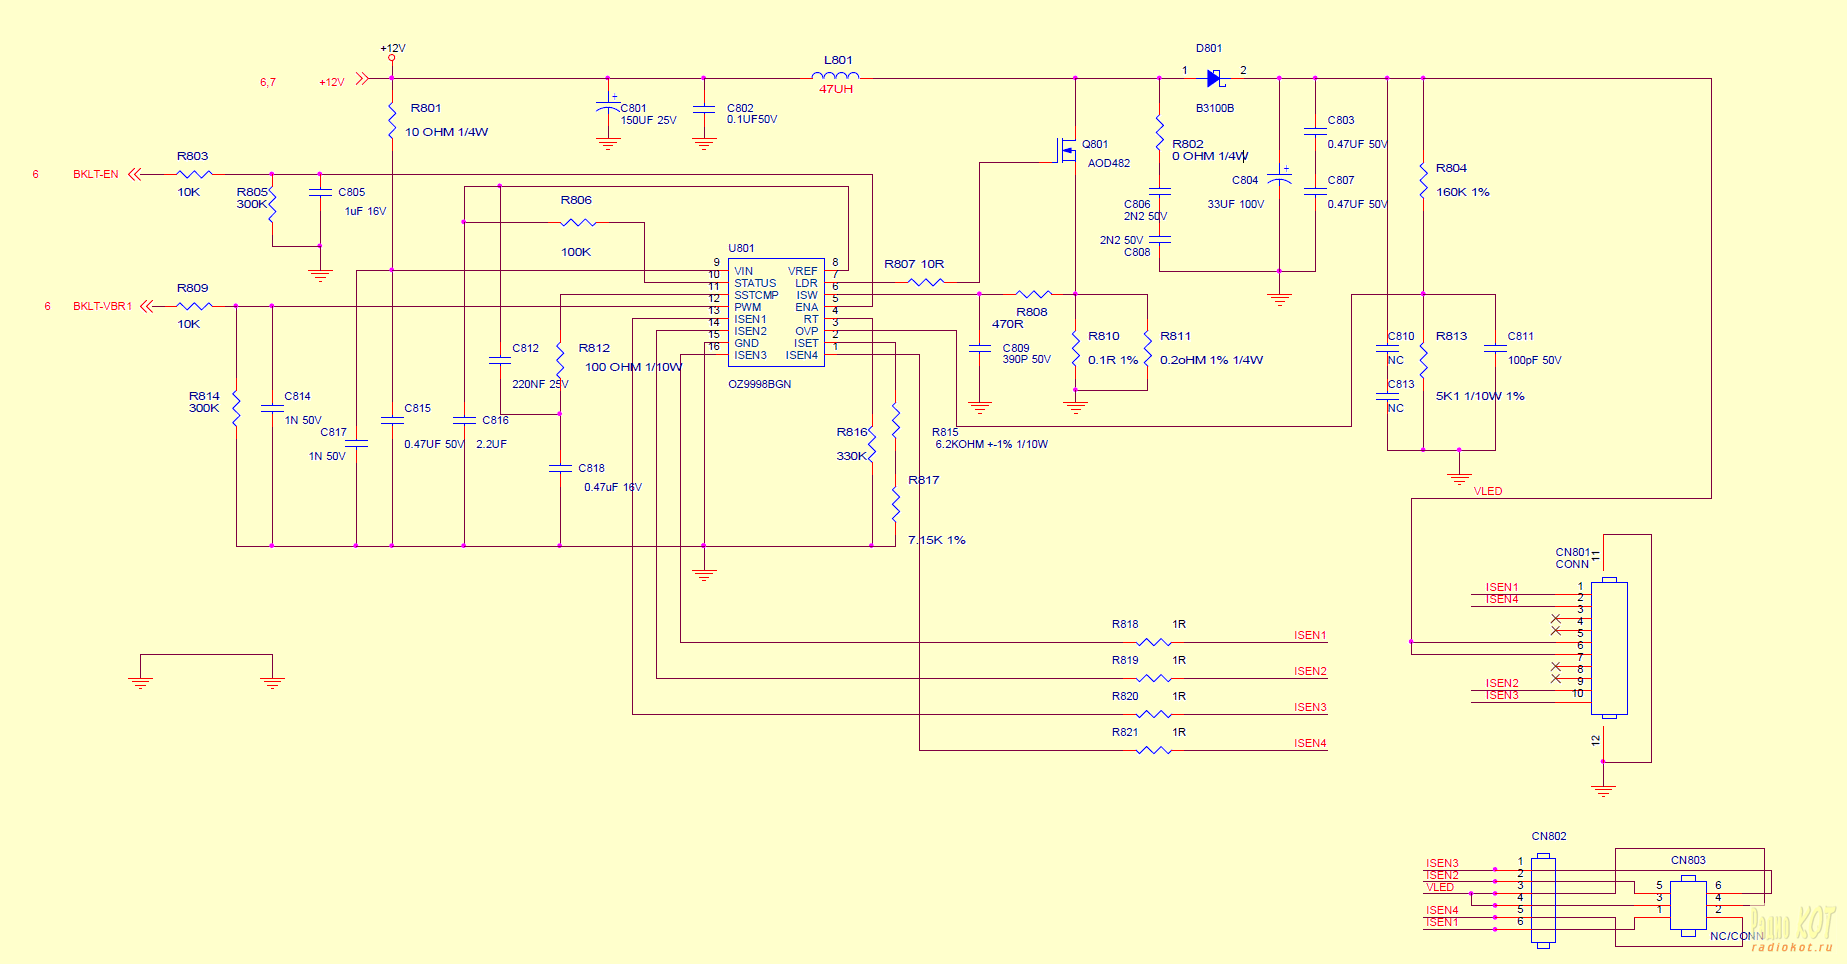Select the CN803 connector label
The width and height of the screenshot is (1847, 964).
click(x=1688, y=860)
